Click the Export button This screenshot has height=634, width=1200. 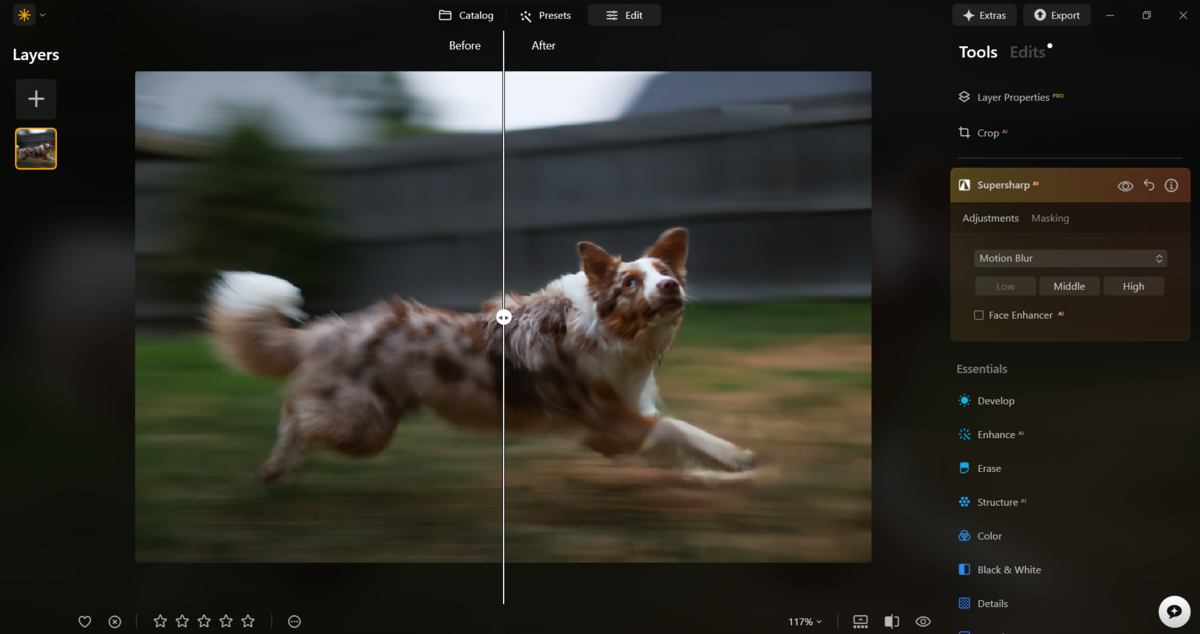1056,15
